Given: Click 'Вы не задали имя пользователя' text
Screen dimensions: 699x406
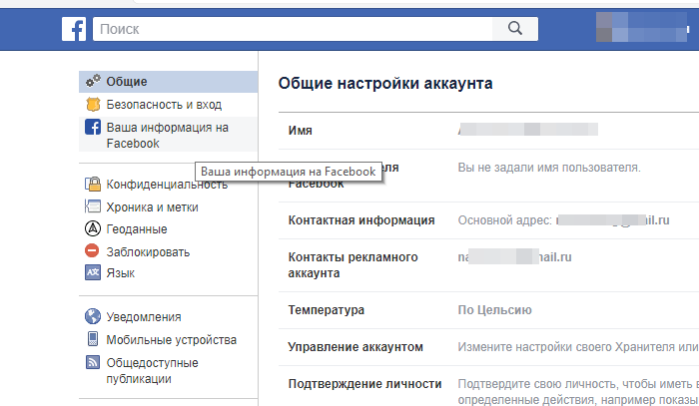Looking at the screenshot, I should [549, 168].
